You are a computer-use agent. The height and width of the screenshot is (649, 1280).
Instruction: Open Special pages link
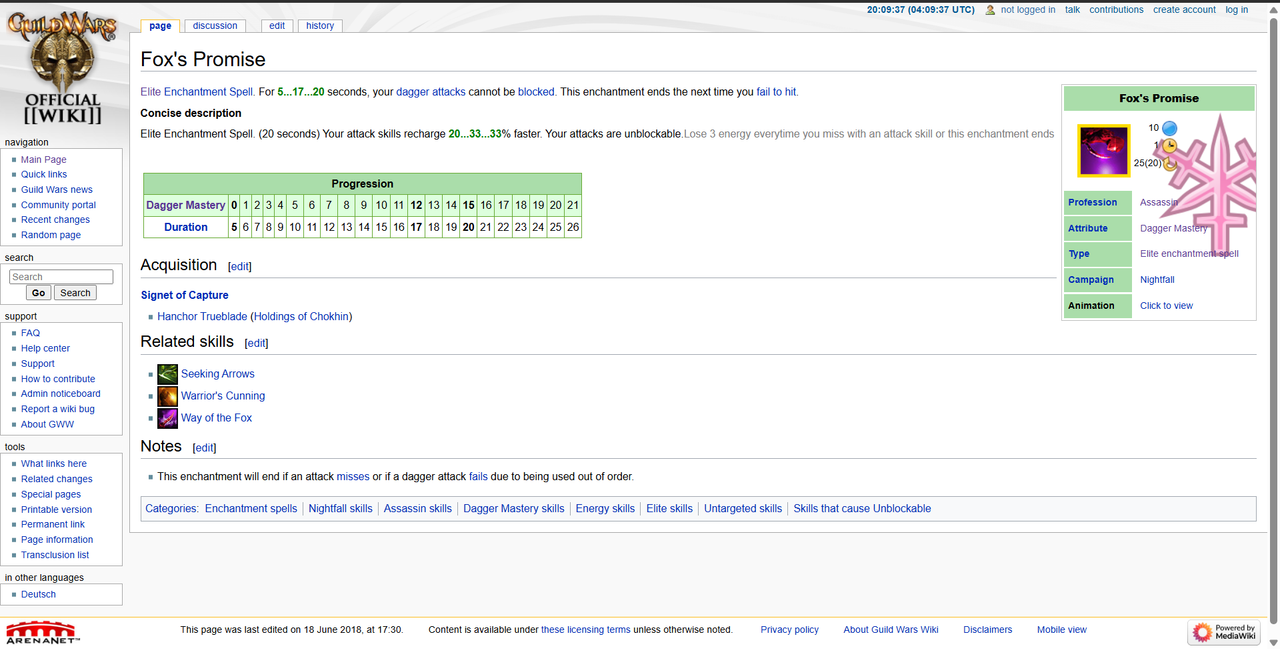point(51,494)
